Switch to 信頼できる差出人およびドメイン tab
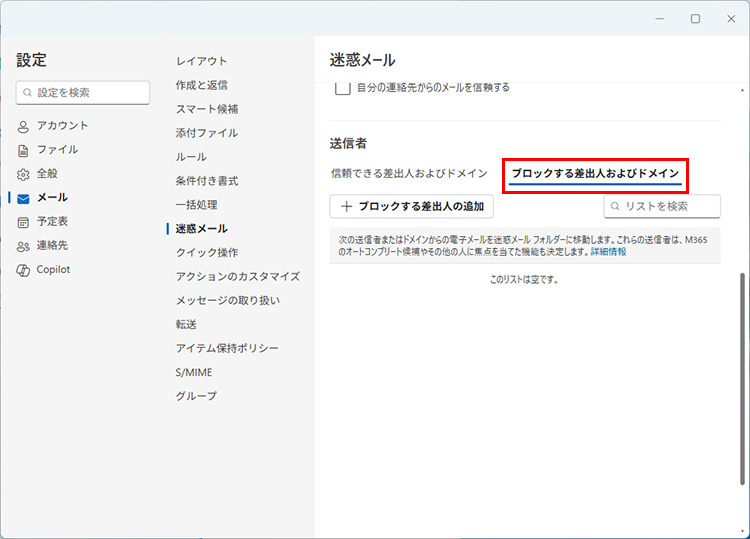 pyautogui.click(x=409, y=174)
